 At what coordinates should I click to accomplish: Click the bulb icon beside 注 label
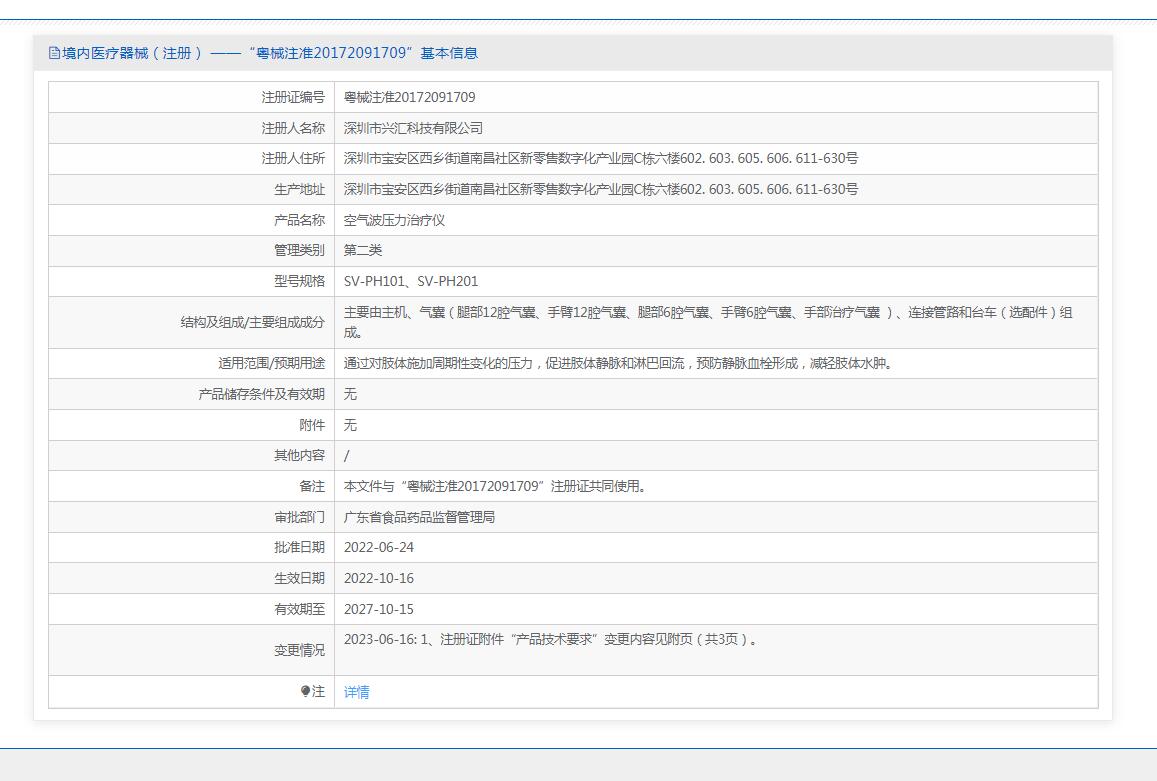(305, 691)
